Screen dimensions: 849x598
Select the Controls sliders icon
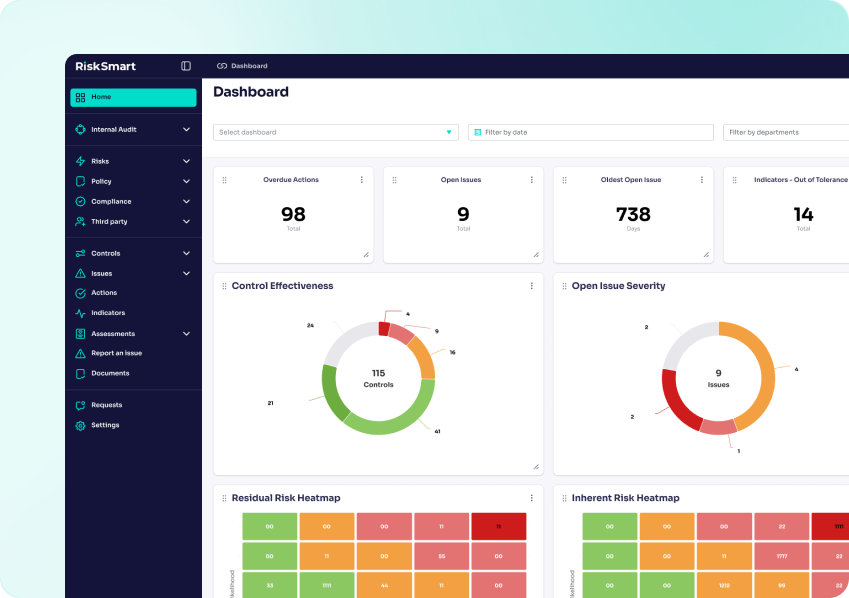pyautogui.click(x=83, y=253)
